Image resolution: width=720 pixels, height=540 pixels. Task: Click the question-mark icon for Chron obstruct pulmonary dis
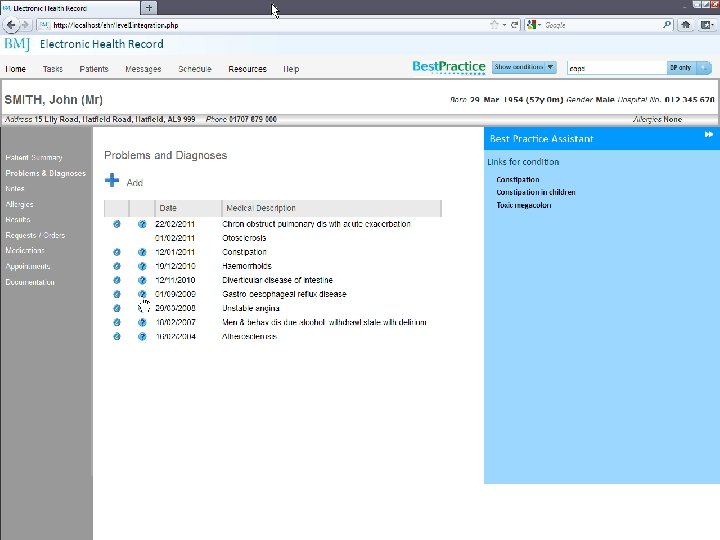click(x=142, y=224)
